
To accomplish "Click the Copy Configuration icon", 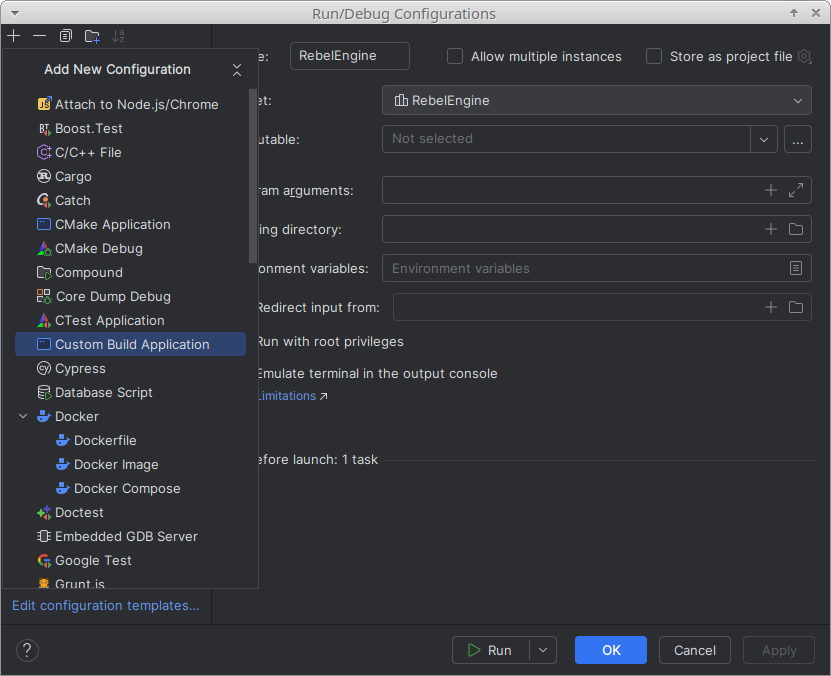I will (66, 36).
